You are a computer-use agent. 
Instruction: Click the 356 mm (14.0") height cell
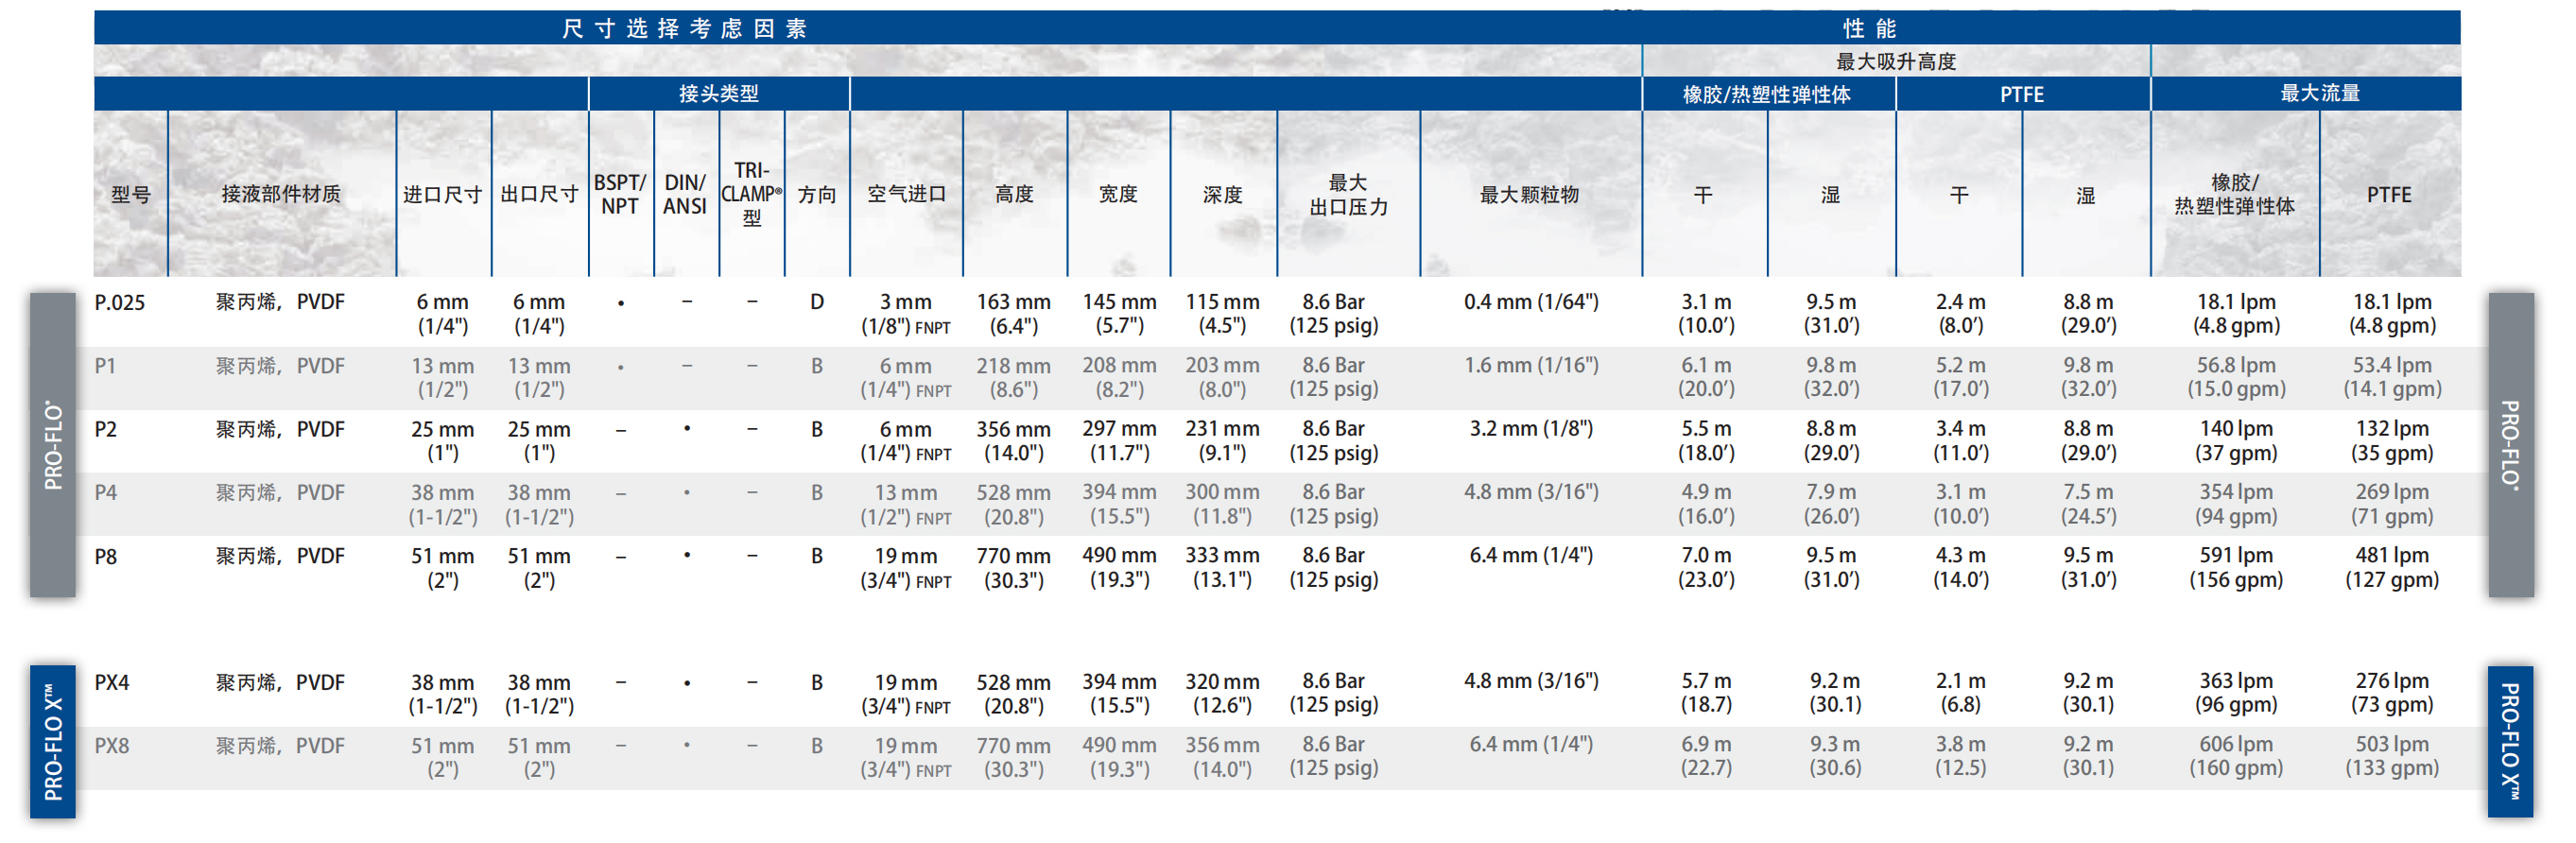click(x=1014, y=440)
